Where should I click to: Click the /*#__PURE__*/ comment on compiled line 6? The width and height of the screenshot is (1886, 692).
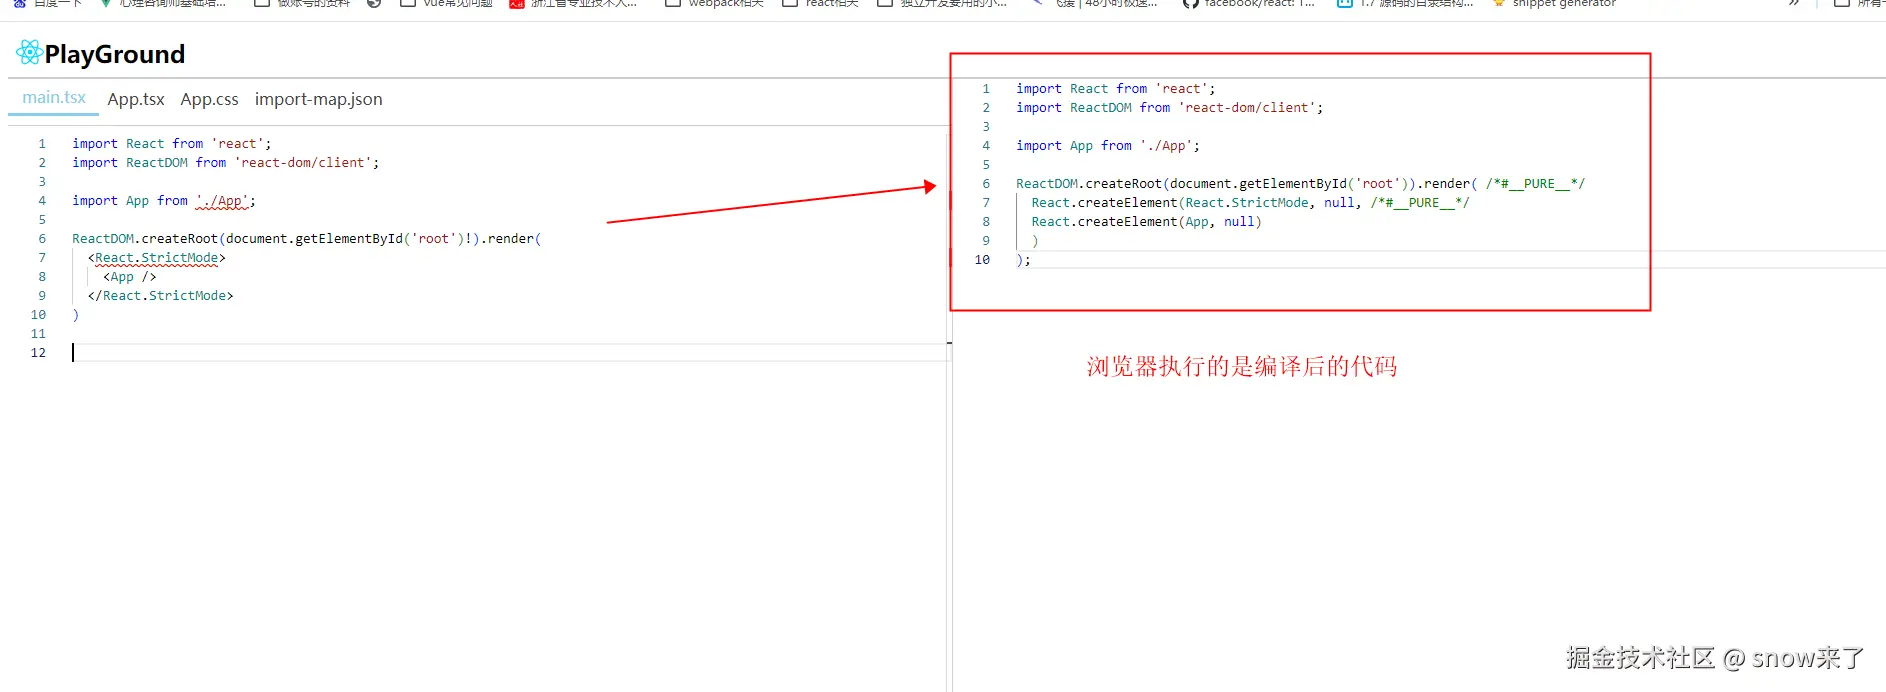point(1535,184)
